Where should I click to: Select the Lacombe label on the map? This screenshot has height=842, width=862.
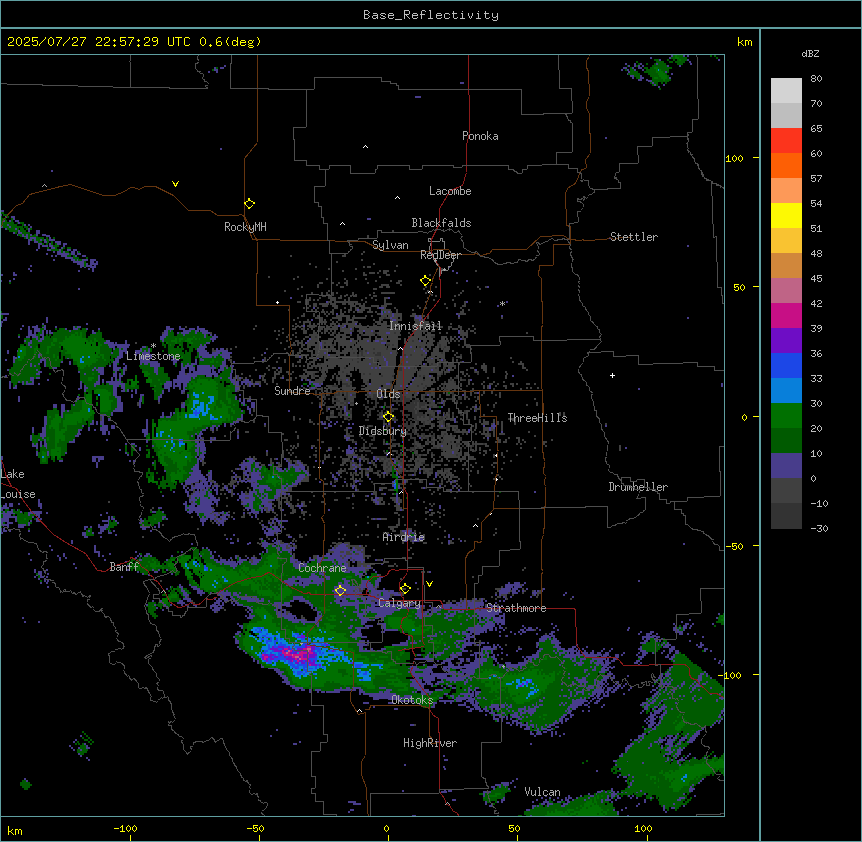[450, 191]
